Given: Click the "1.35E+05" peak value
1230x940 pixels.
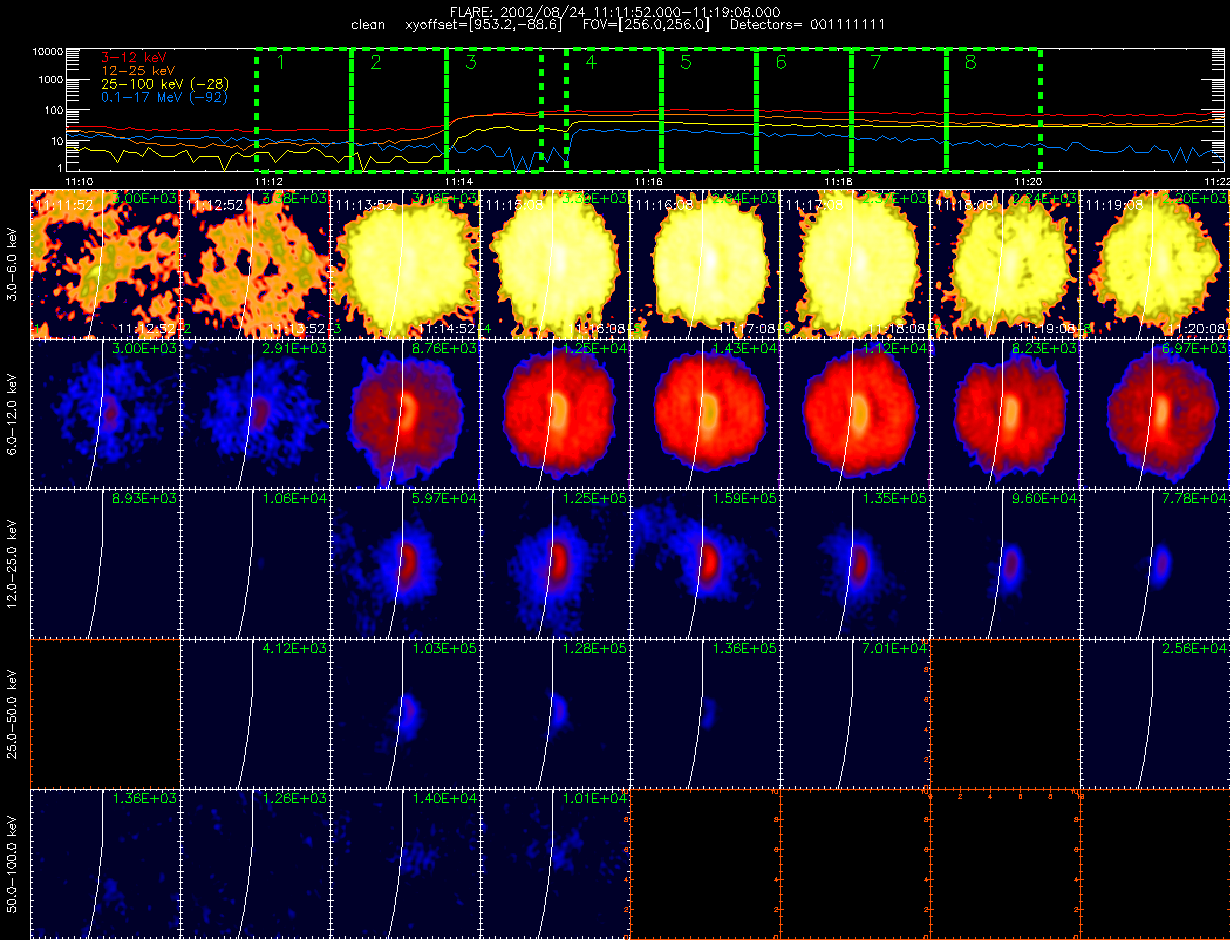Looking at the screenshot, I should pyautogui.click(x=895, y=498).
